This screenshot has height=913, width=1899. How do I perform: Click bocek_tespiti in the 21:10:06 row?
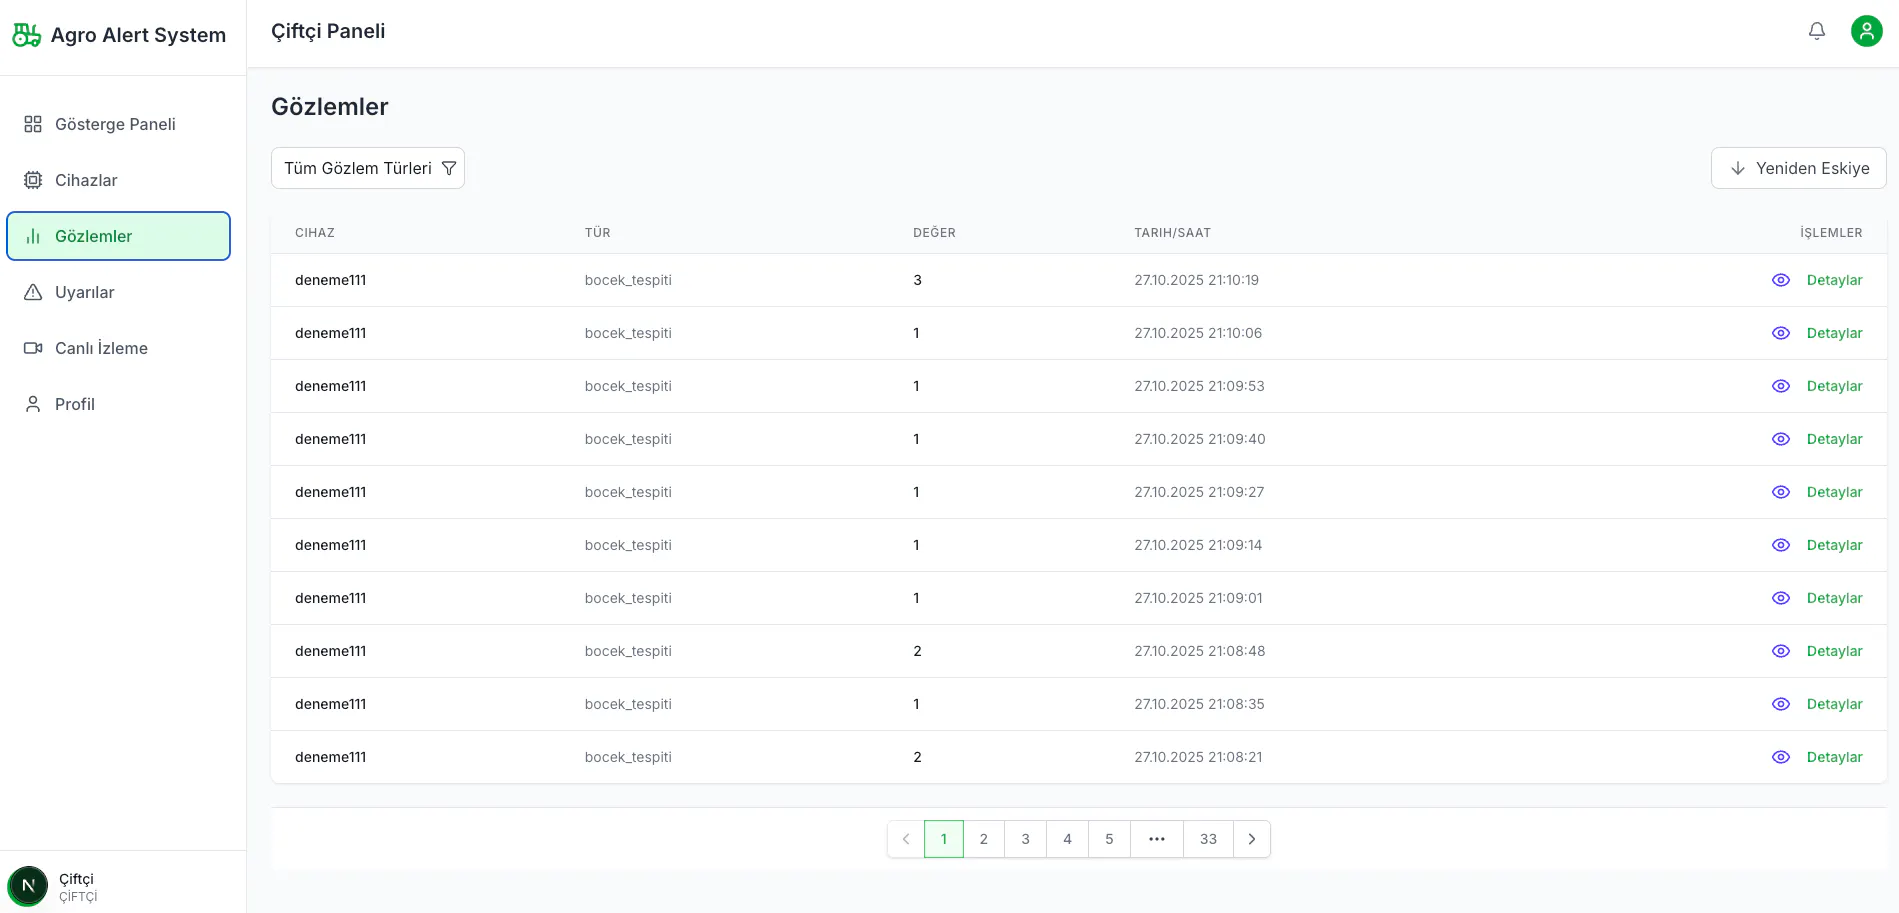(628, 333)
